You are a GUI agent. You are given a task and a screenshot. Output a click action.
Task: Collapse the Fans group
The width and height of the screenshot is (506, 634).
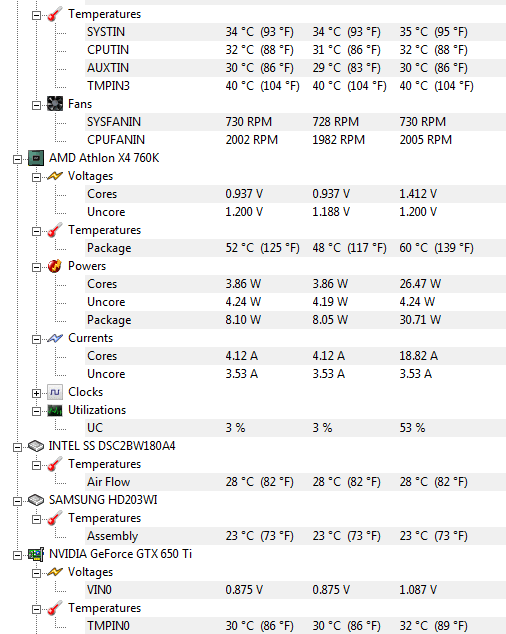36,105
